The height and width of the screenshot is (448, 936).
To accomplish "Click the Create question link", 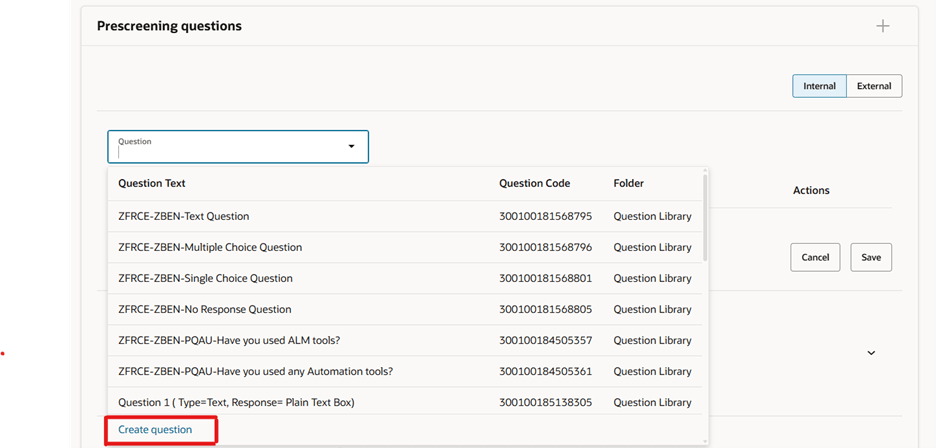I will (155, 430).
